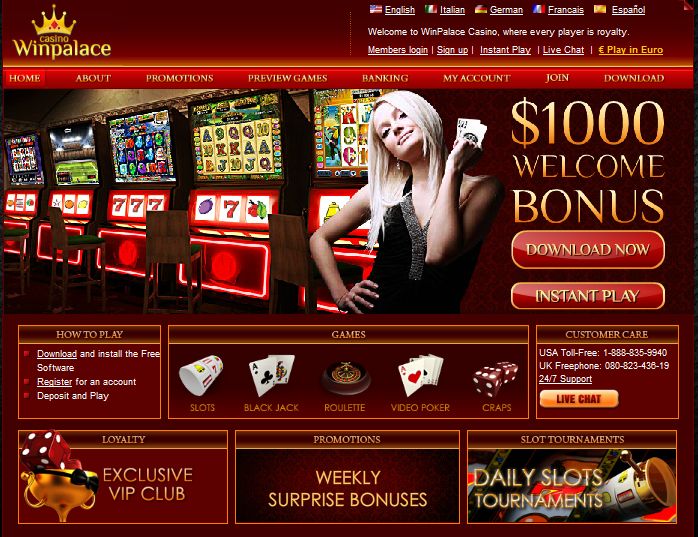Switch language using the Italian flag
Viewport: 698px width, 537px height.
(430, 9)
